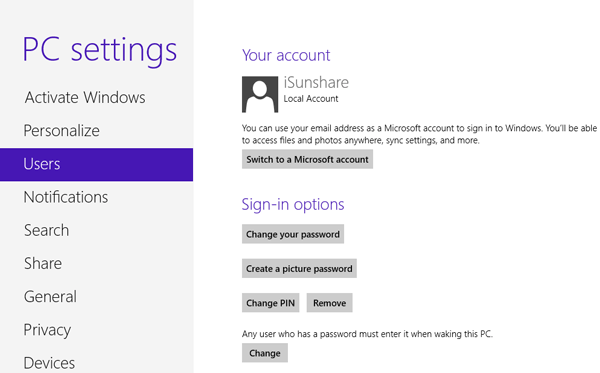Click the Microsoft account description paragraph

(419, 134)
